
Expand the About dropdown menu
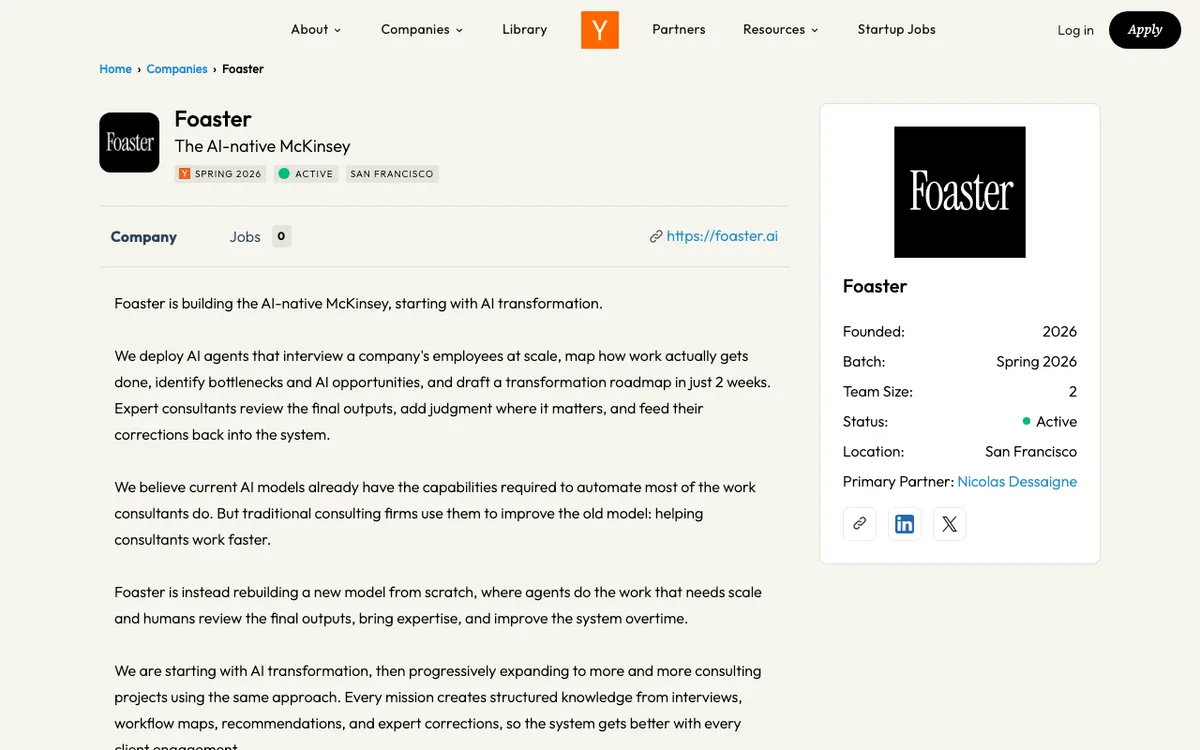click(316, 29)
